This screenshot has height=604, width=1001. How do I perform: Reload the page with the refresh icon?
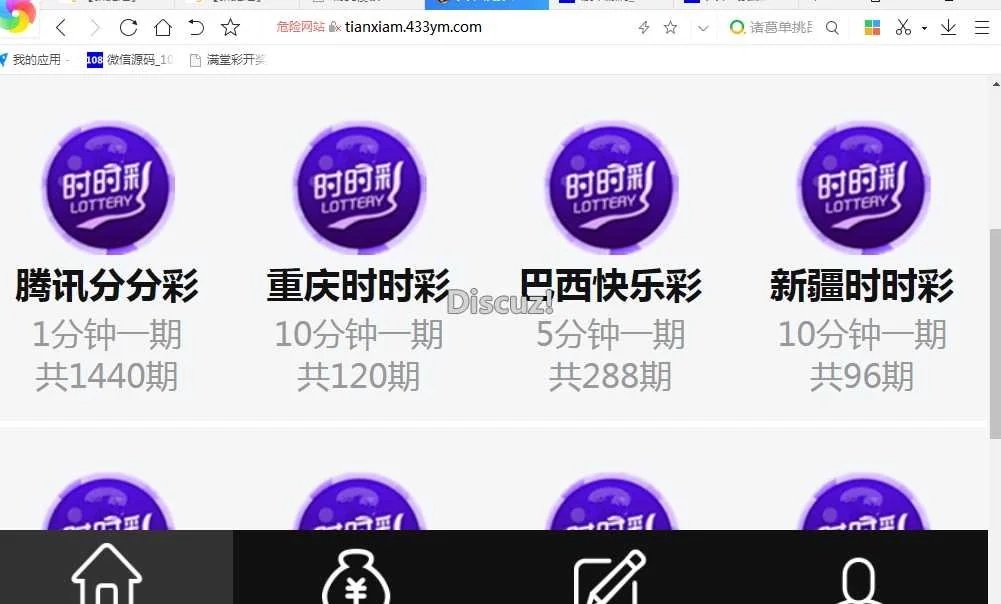point(128,28)
